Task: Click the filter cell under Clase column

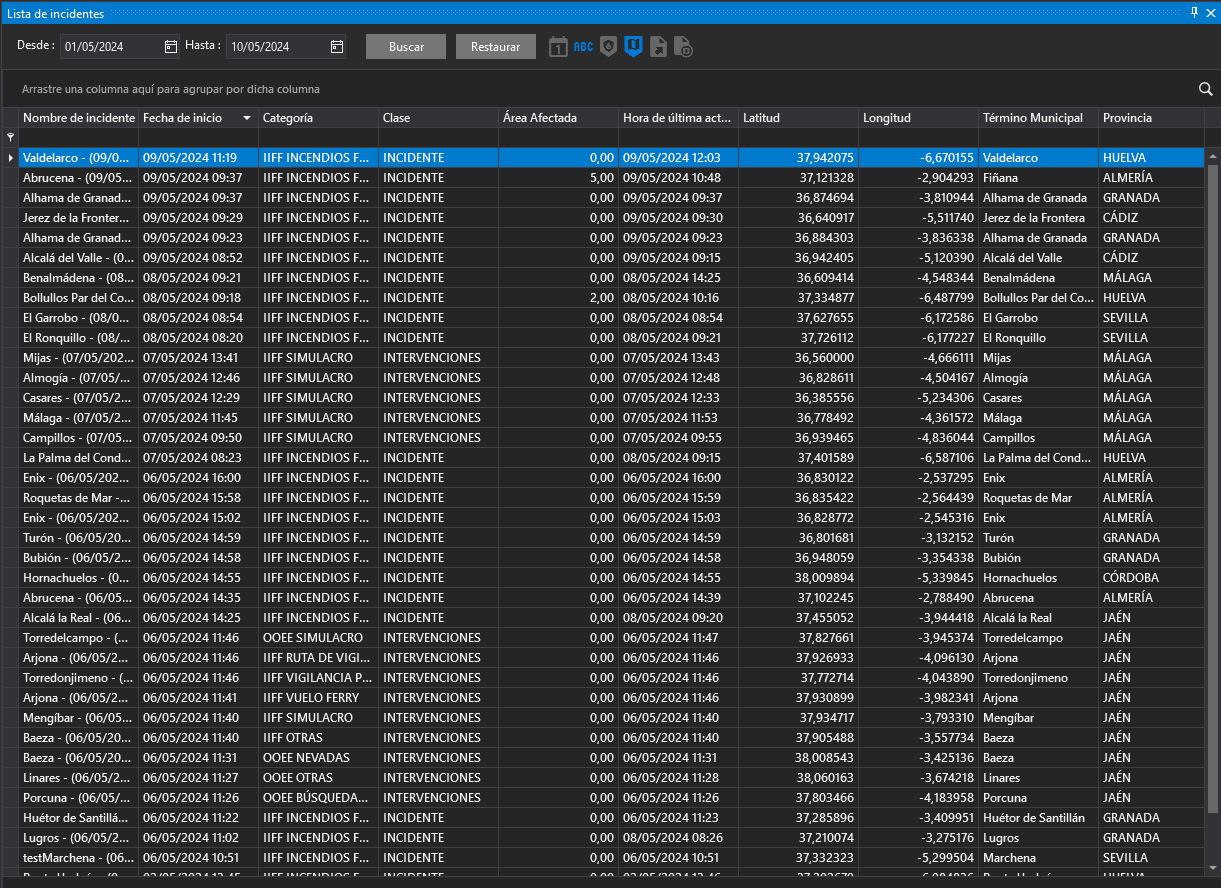Action: click(438, 137)
